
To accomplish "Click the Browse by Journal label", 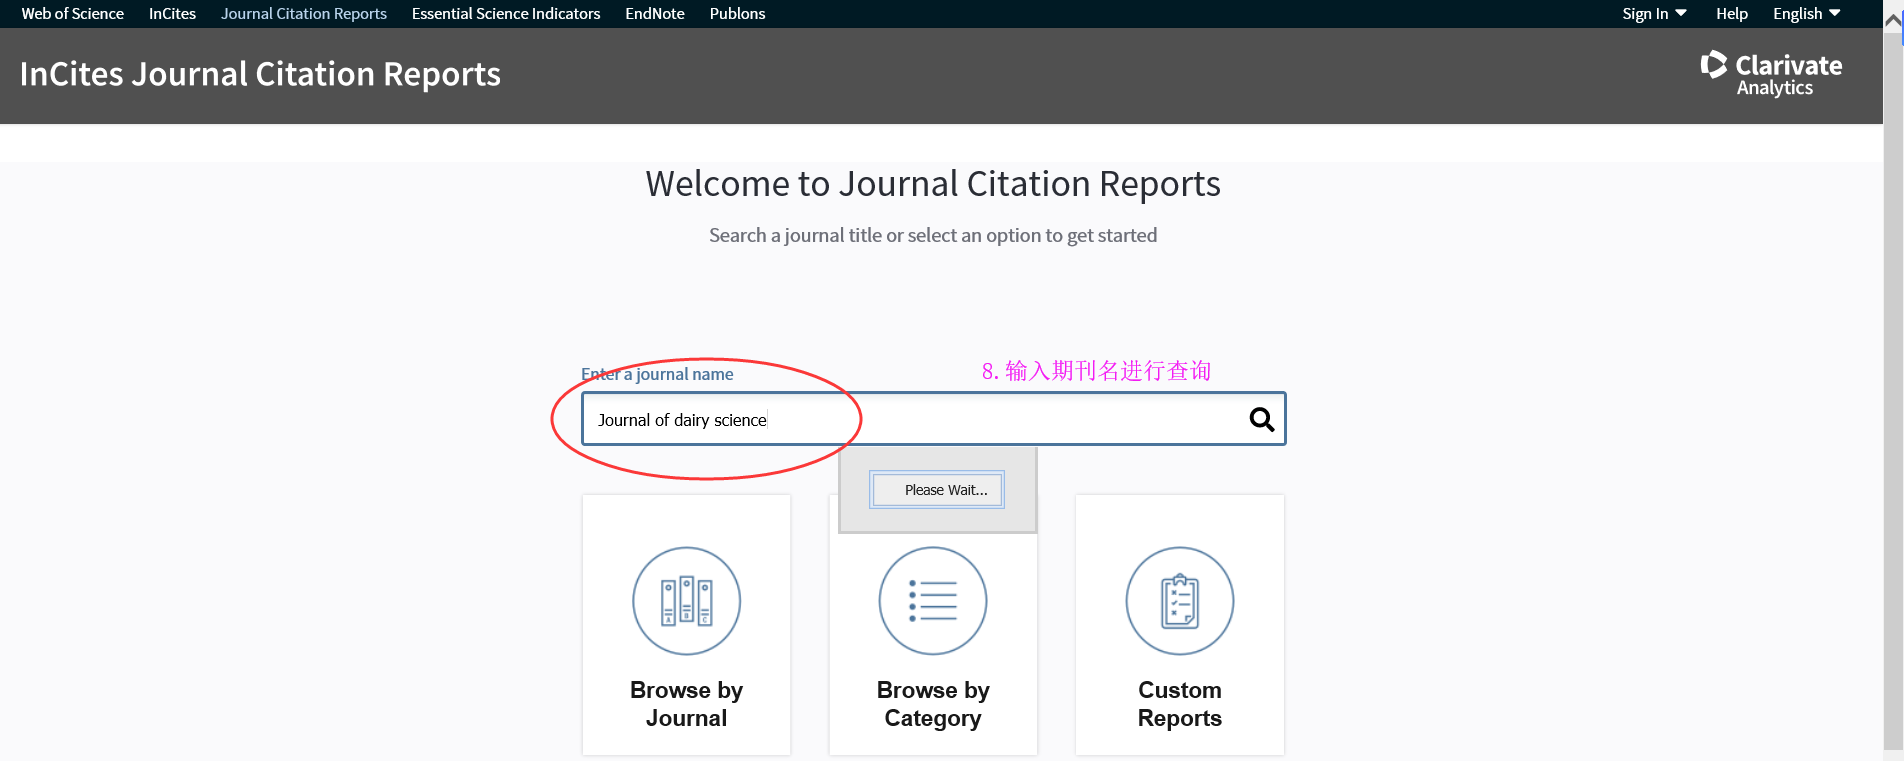I will coord(687,704).
